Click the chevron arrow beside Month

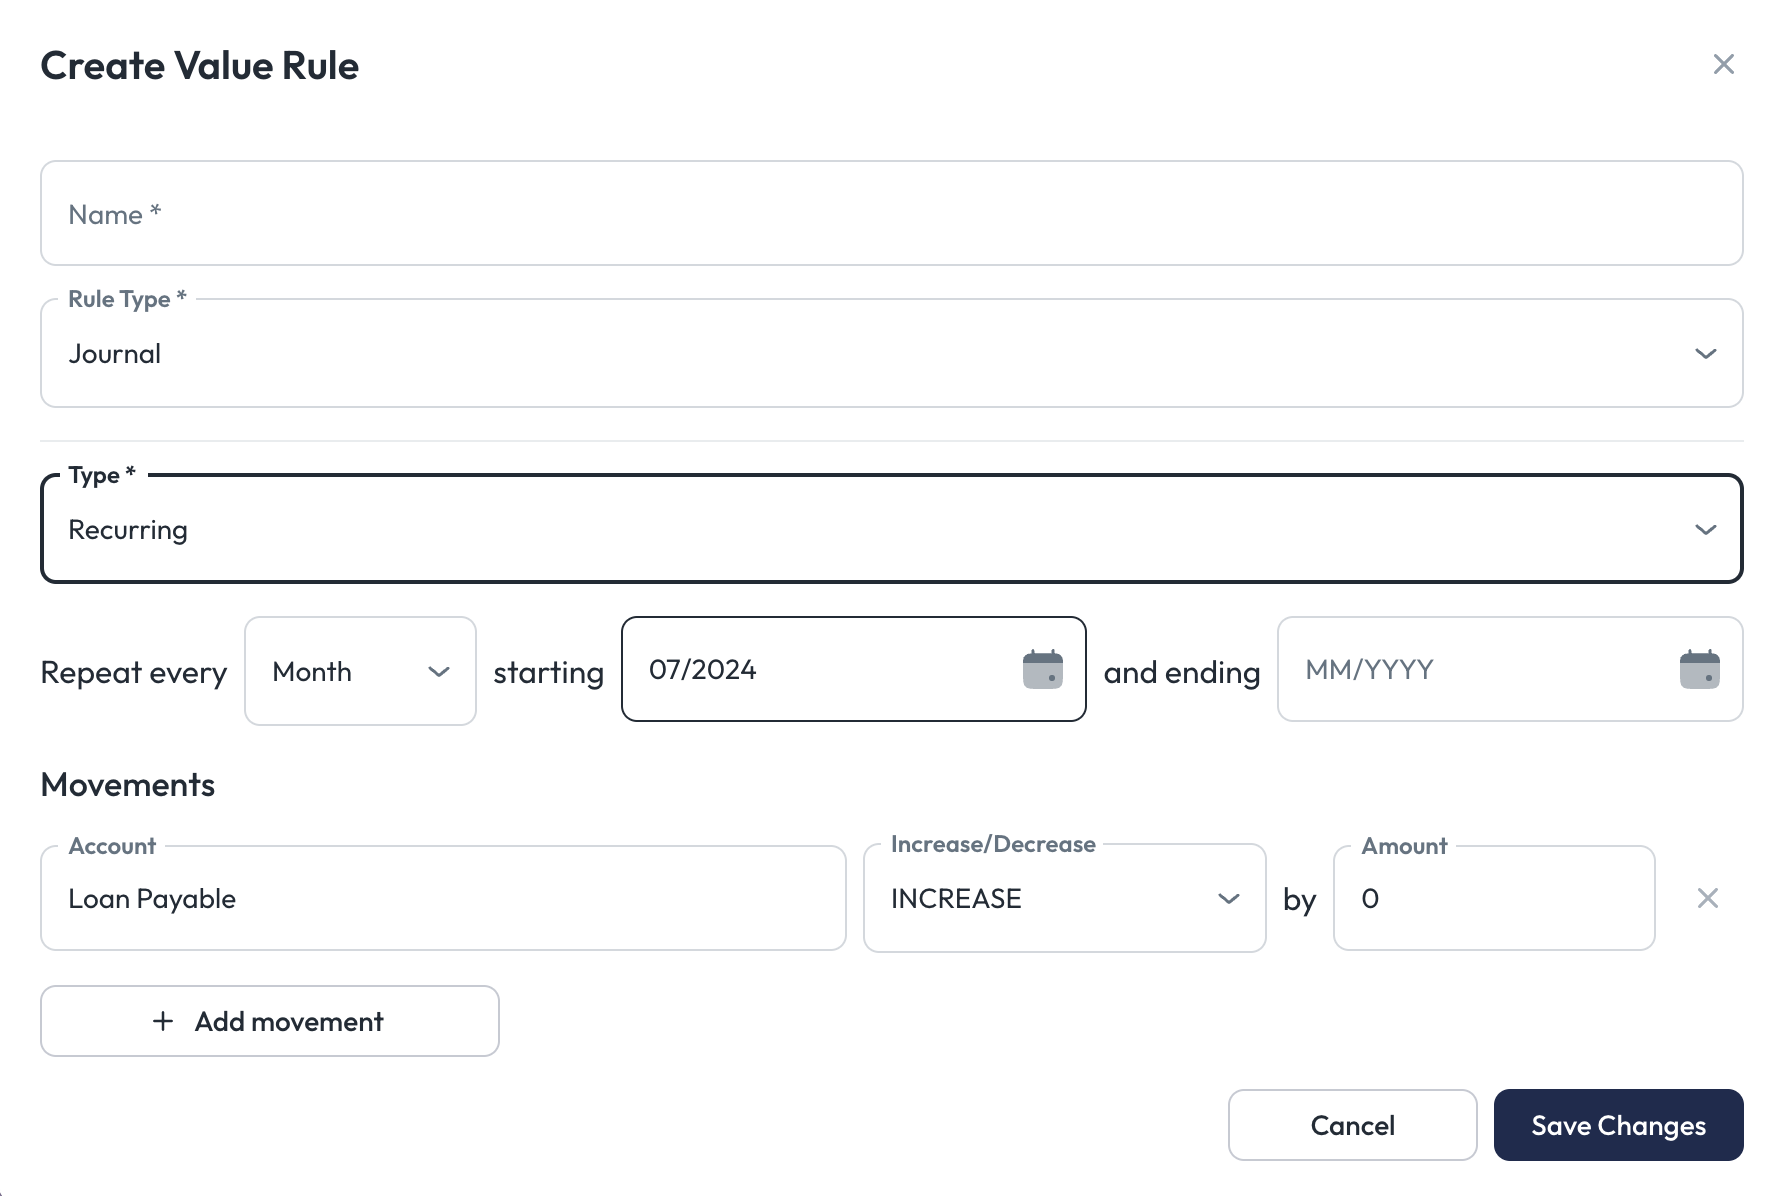pos(438,672)
